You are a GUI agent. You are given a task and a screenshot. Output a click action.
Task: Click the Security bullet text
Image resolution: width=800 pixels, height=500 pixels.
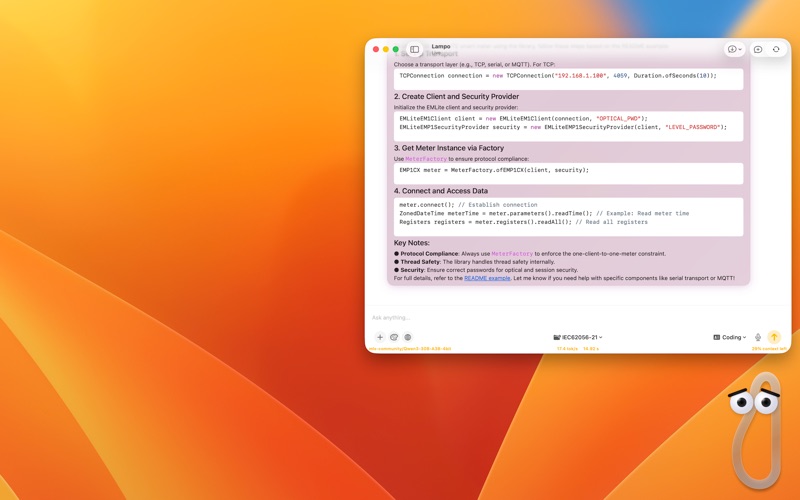tap(486, 270)
